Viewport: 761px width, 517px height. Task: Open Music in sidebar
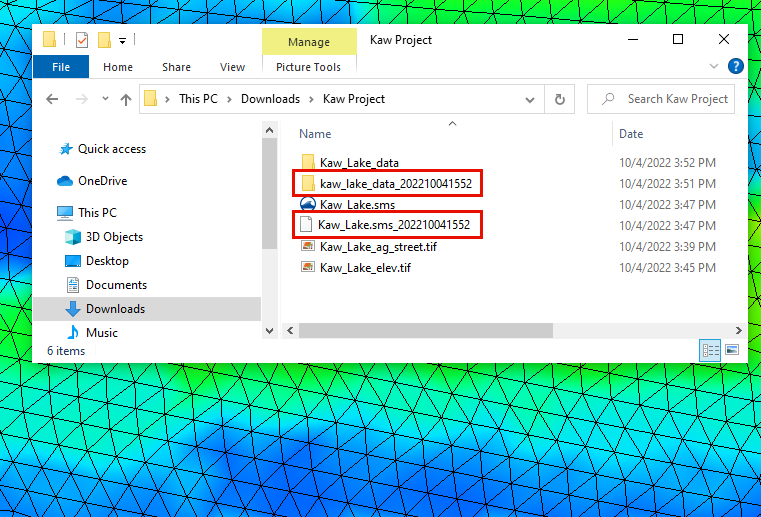101,333
